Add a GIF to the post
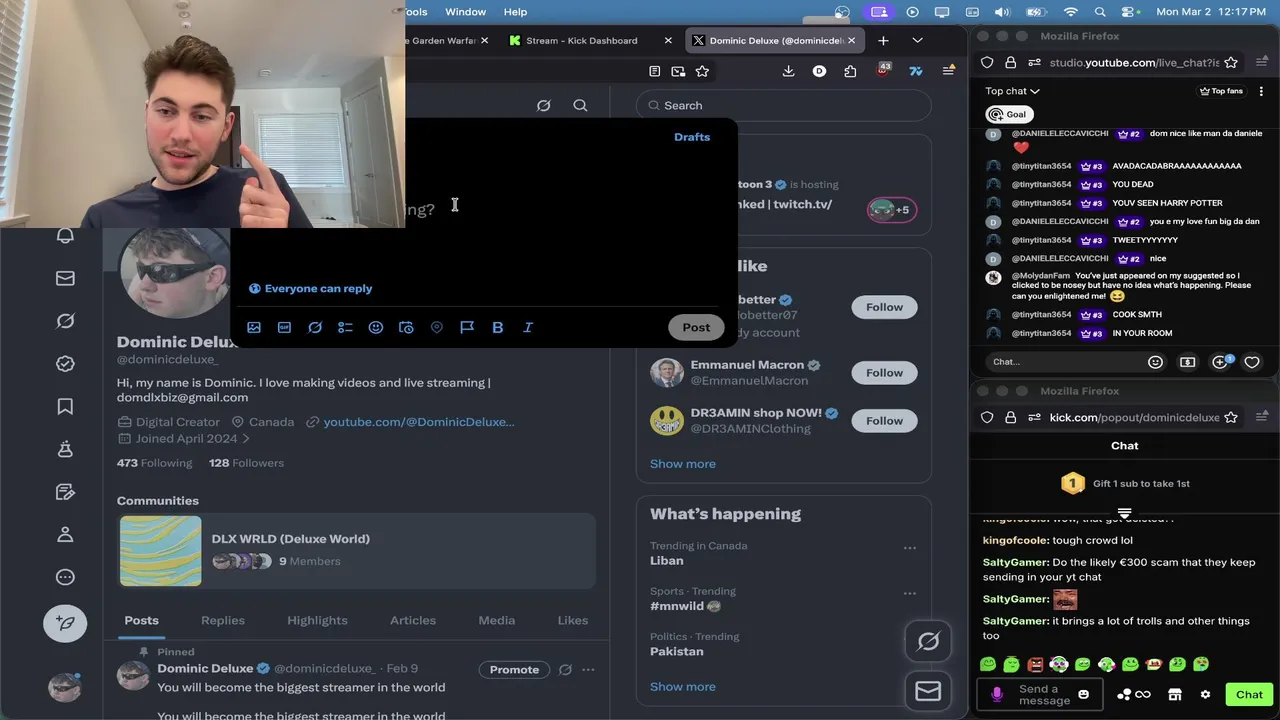Screen dimensions: 1280x720 coord(284,327)
